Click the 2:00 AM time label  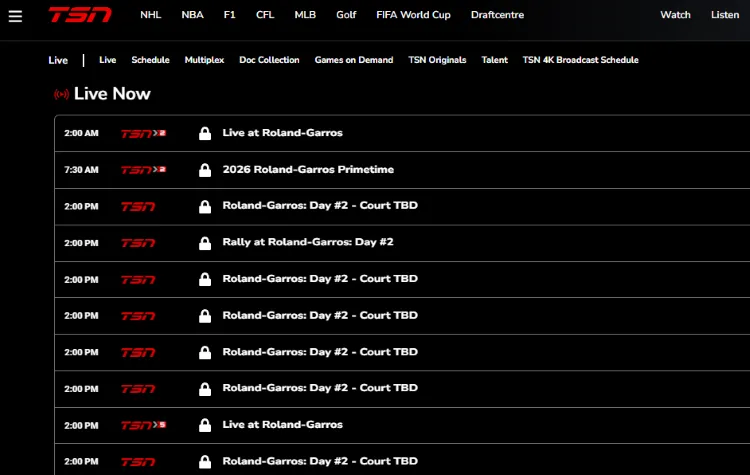(81, 133)
